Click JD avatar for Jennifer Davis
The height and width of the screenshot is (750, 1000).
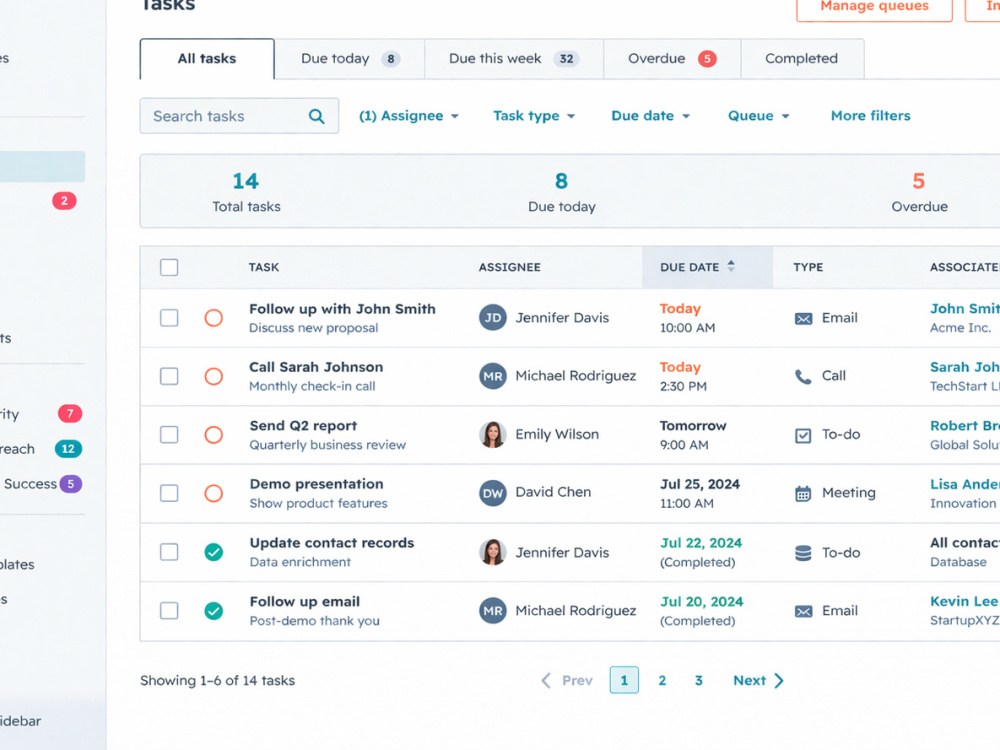click(492, 318)
